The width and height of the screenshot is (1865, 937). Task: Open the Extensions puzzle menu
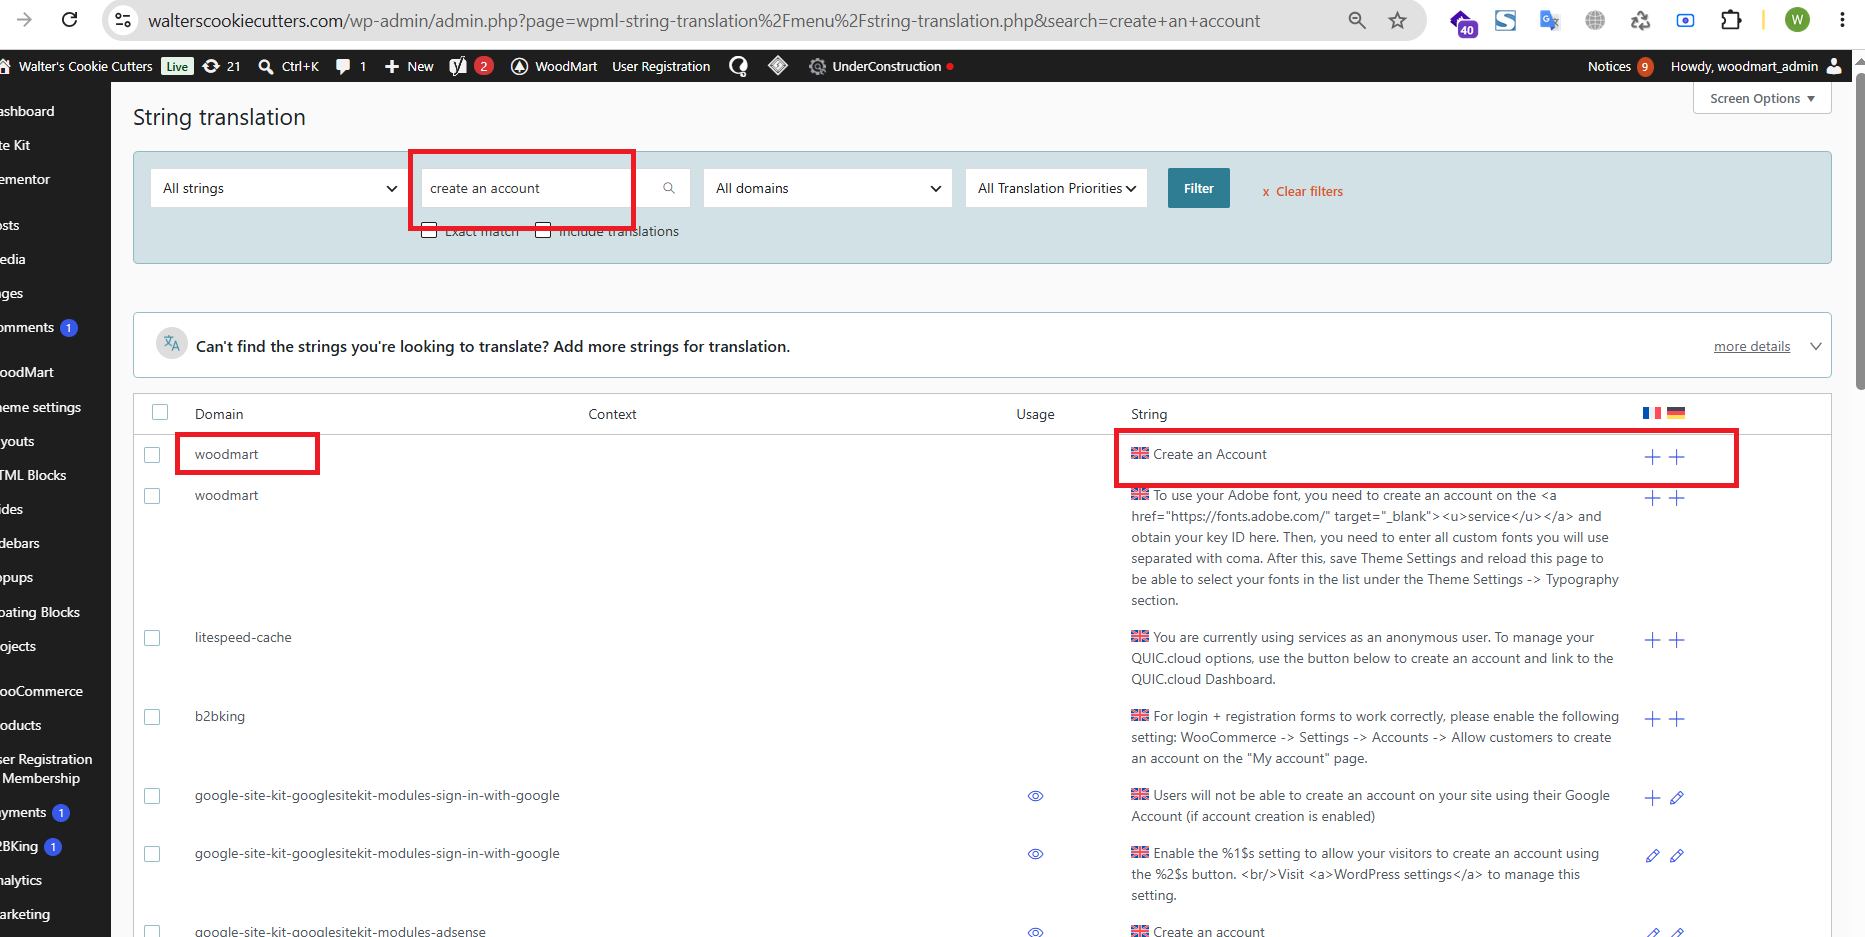tap(1731, 20)
